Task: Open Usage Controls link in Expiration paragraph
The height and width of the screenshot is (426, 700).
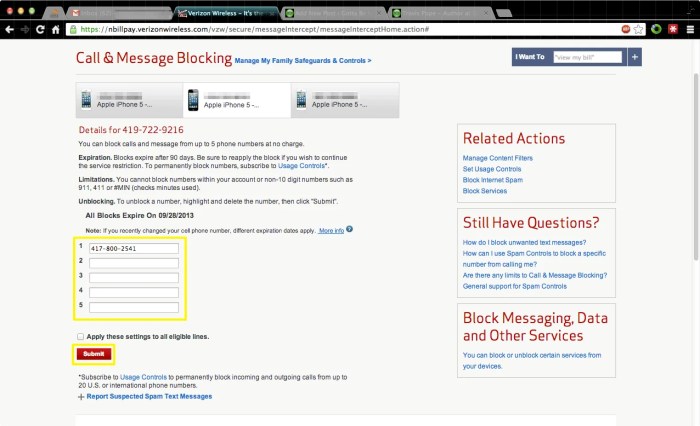Action: [x=301, y=166]
